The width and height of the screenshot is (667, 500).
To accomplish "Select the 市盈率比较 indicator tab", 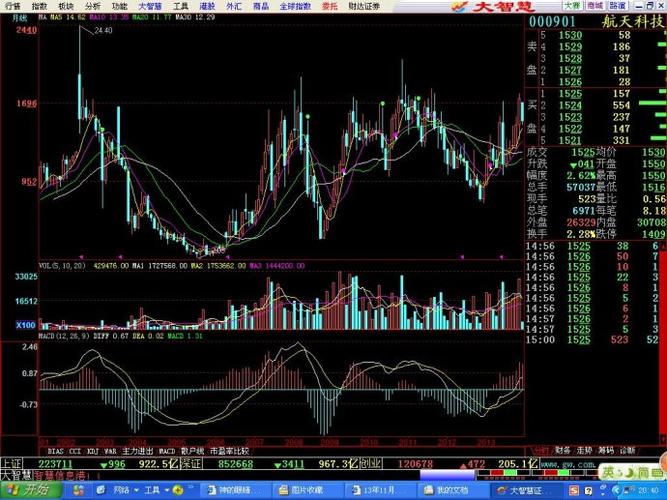I will click(229, 451).
